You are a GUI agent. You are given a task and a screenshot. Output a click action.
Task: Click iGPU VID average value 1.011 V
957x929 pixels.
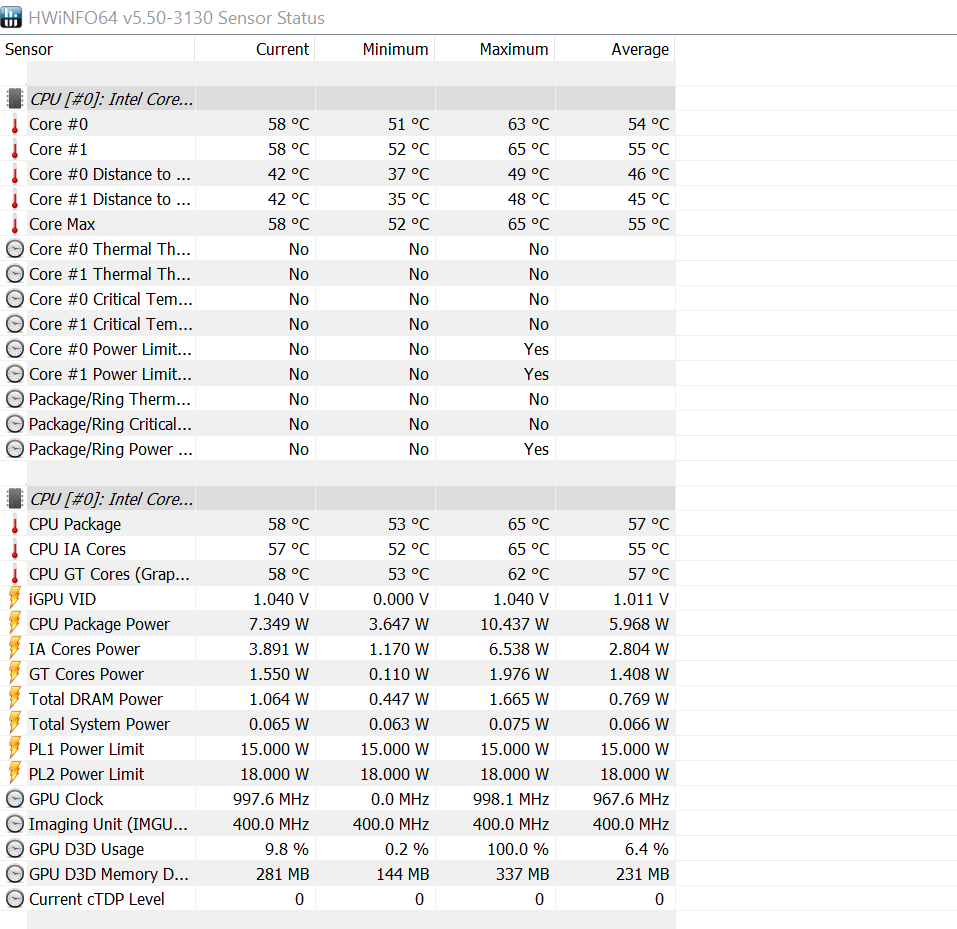[x=641, y=599]
